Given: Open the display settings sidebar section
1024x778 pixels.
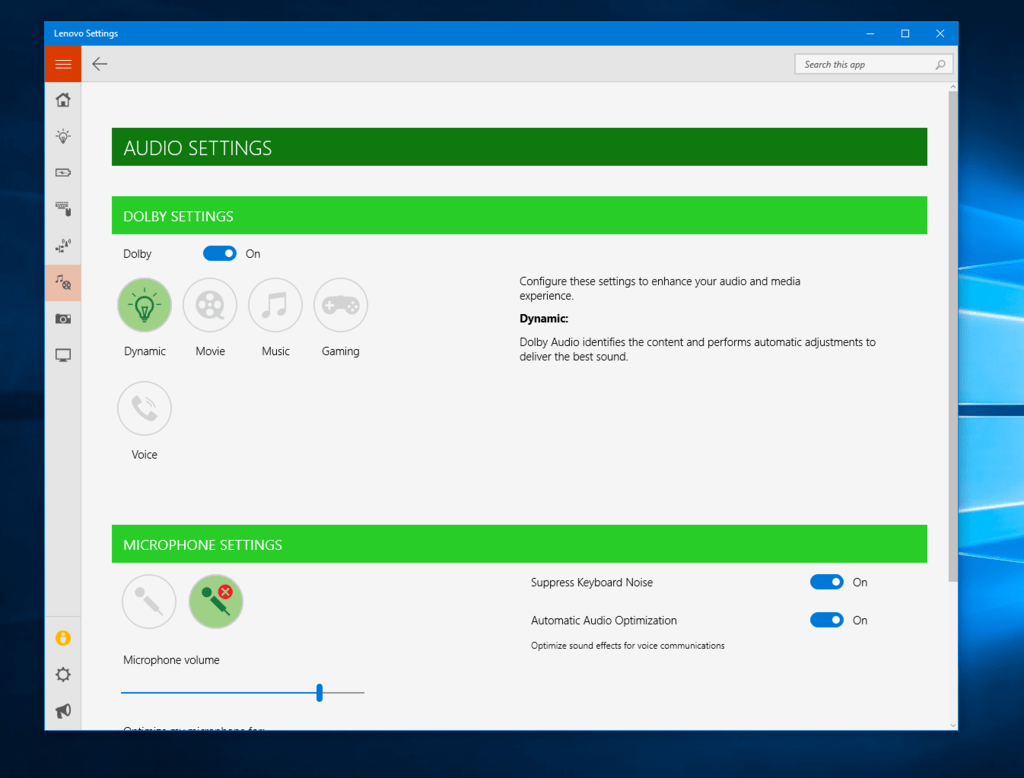Looking at the screenshot, I should tap(63, 355).
